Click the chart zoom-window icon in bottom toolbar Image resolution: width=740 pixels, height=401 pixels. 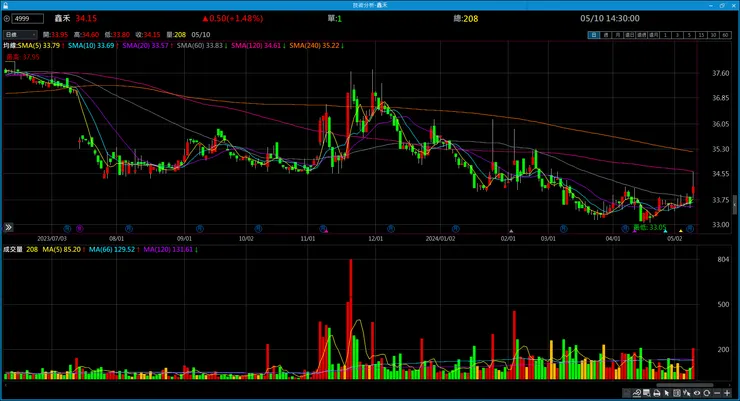tap(647, 393)
